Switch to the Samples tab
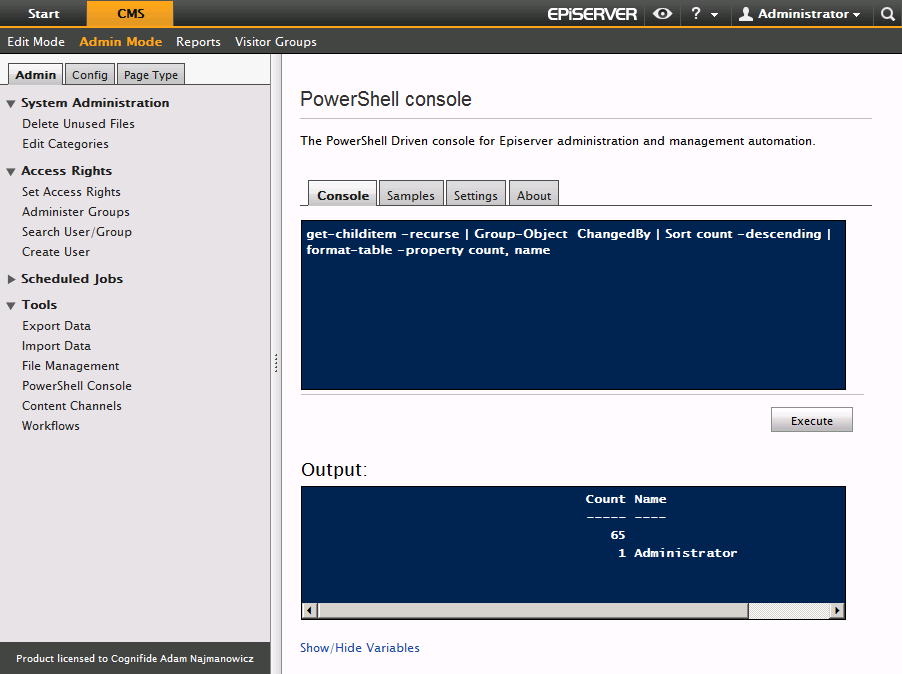Viewport: 902px width, 674px height. coord(410,195)
